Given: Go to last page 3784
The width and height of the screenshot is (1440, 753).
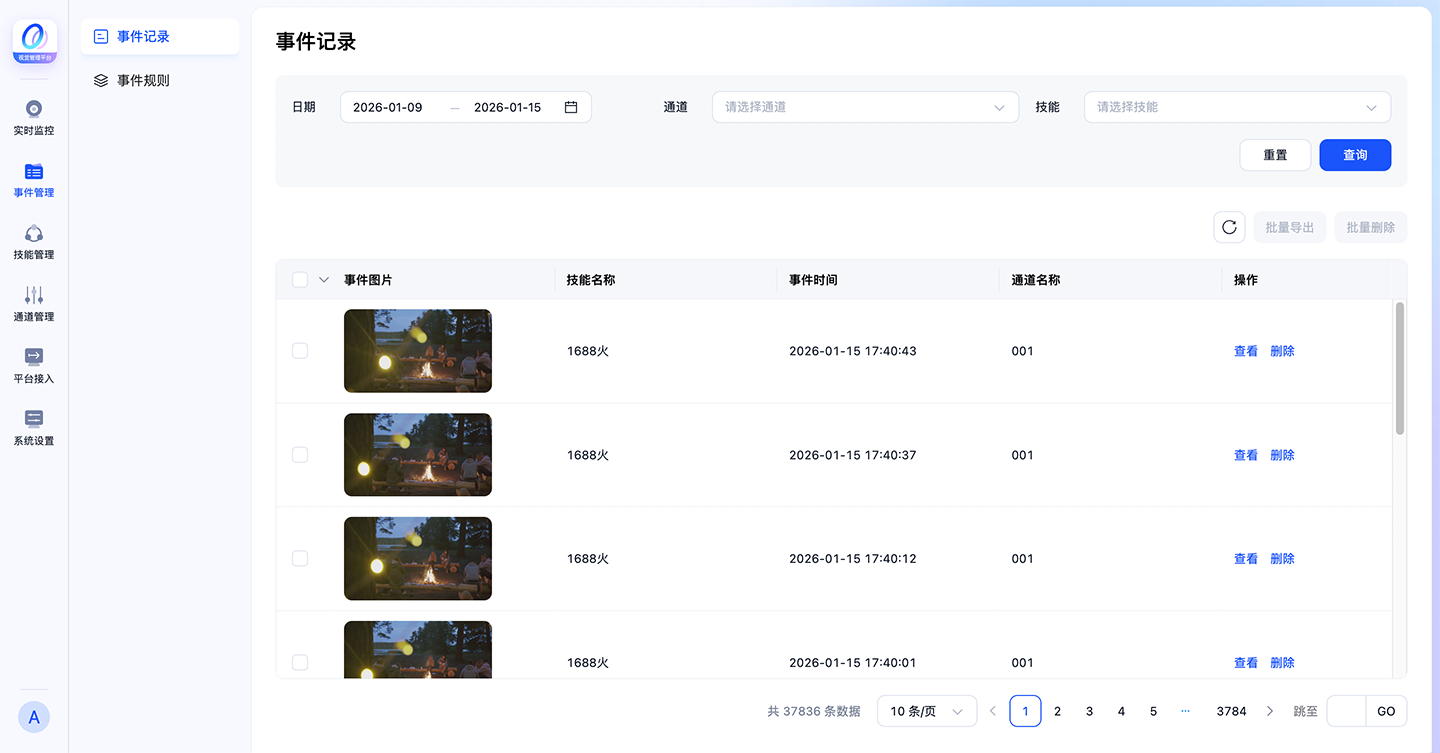Looking at the screenshot, I should 1231,711.
